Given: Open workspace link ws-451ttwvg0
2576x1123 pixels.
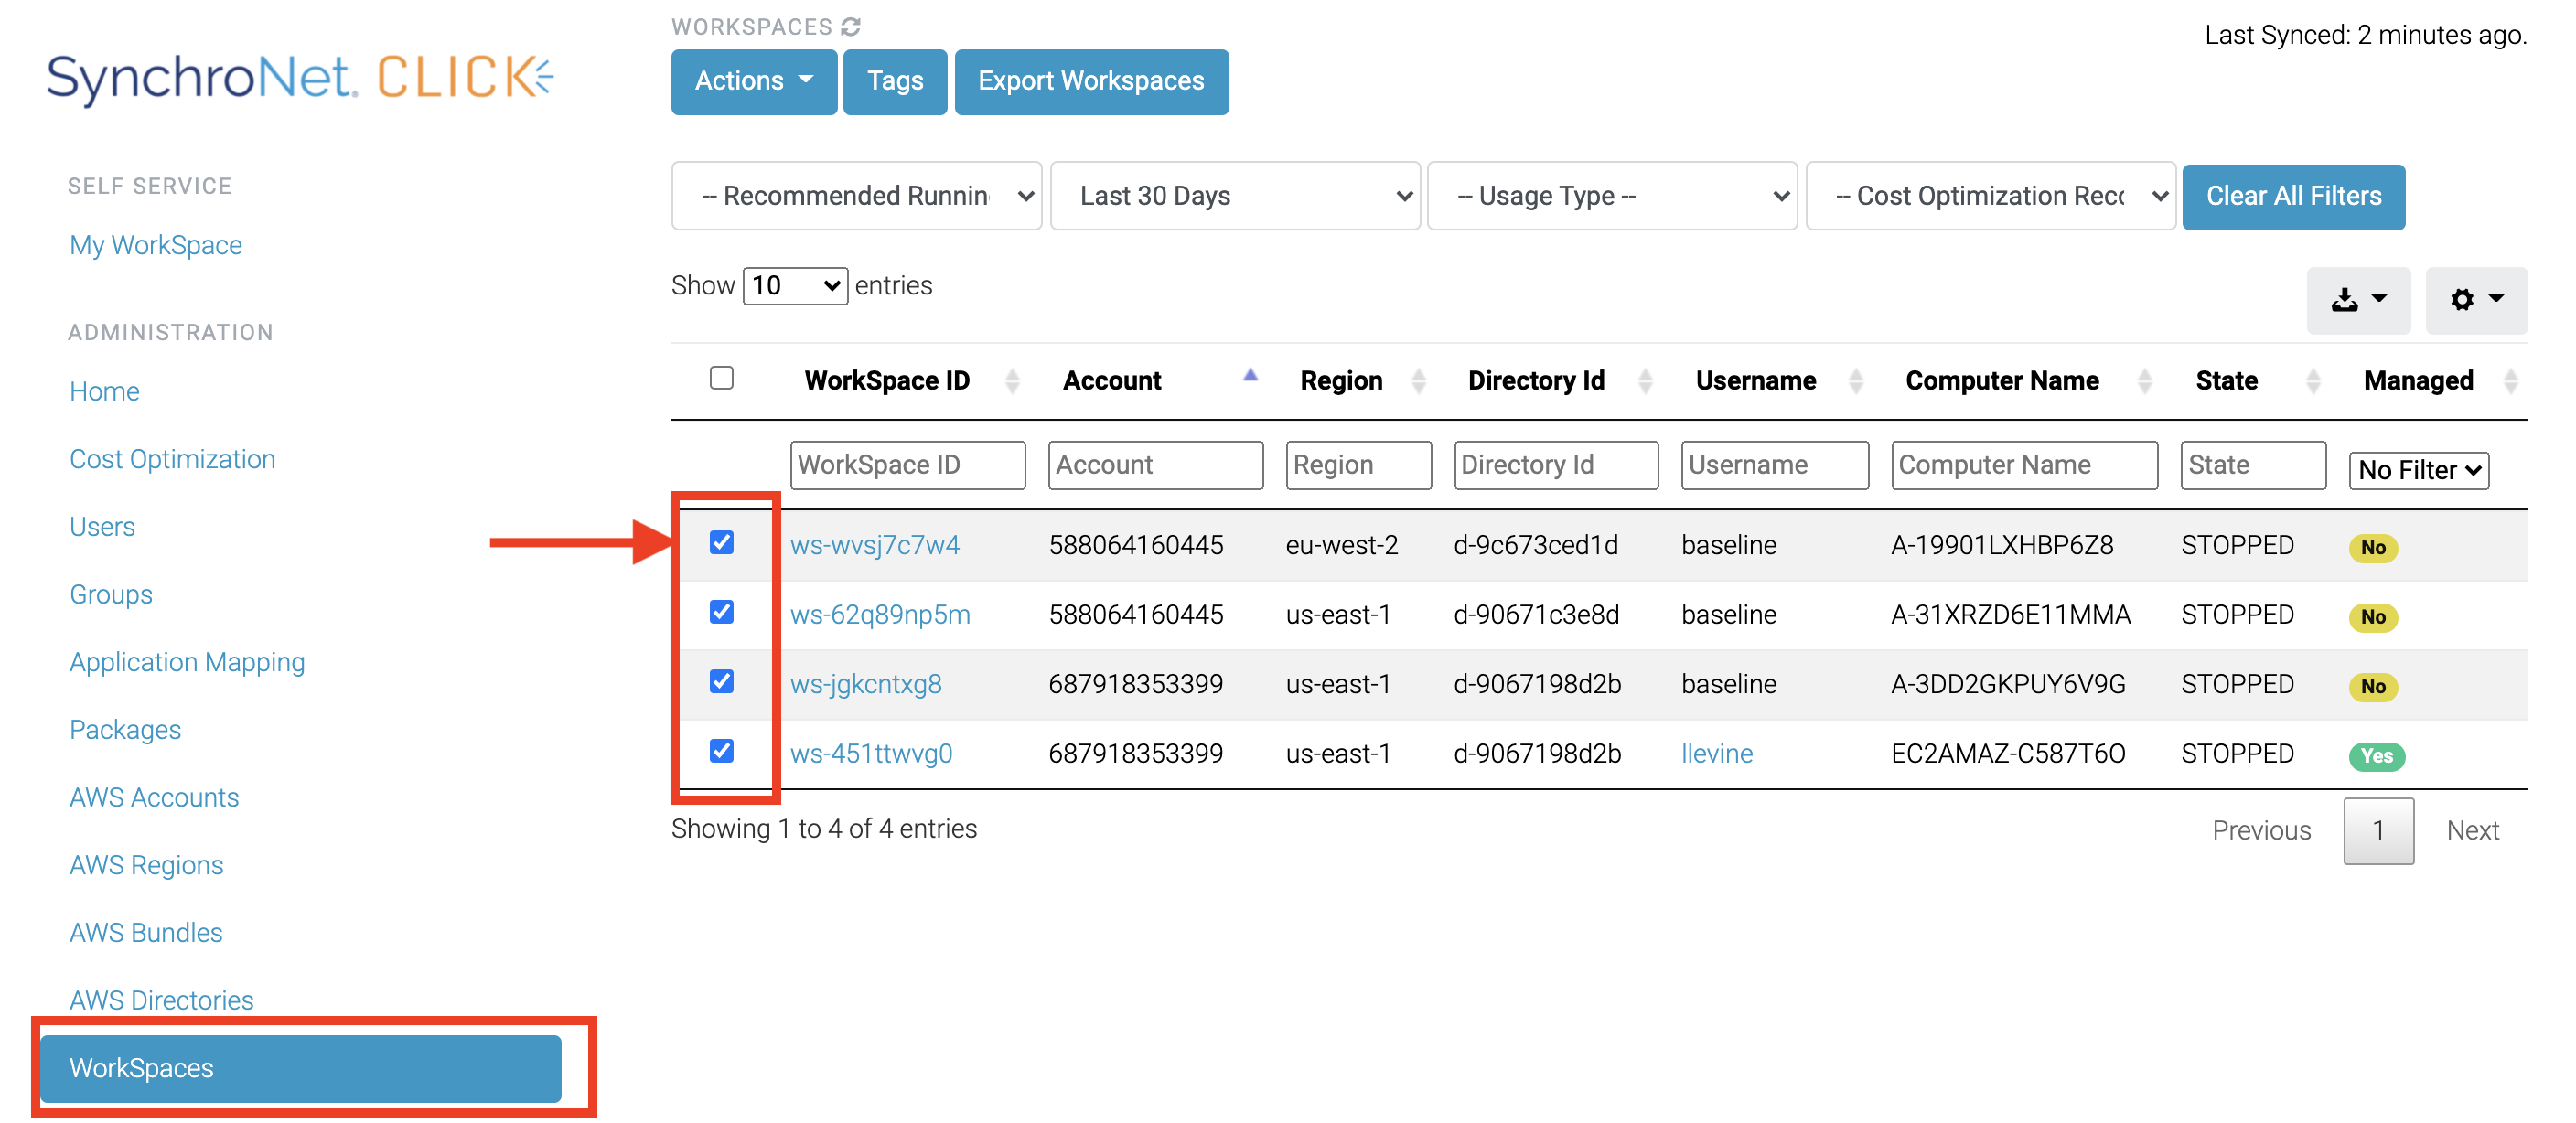Looking at the screenshot, I should tap(871, 754).
